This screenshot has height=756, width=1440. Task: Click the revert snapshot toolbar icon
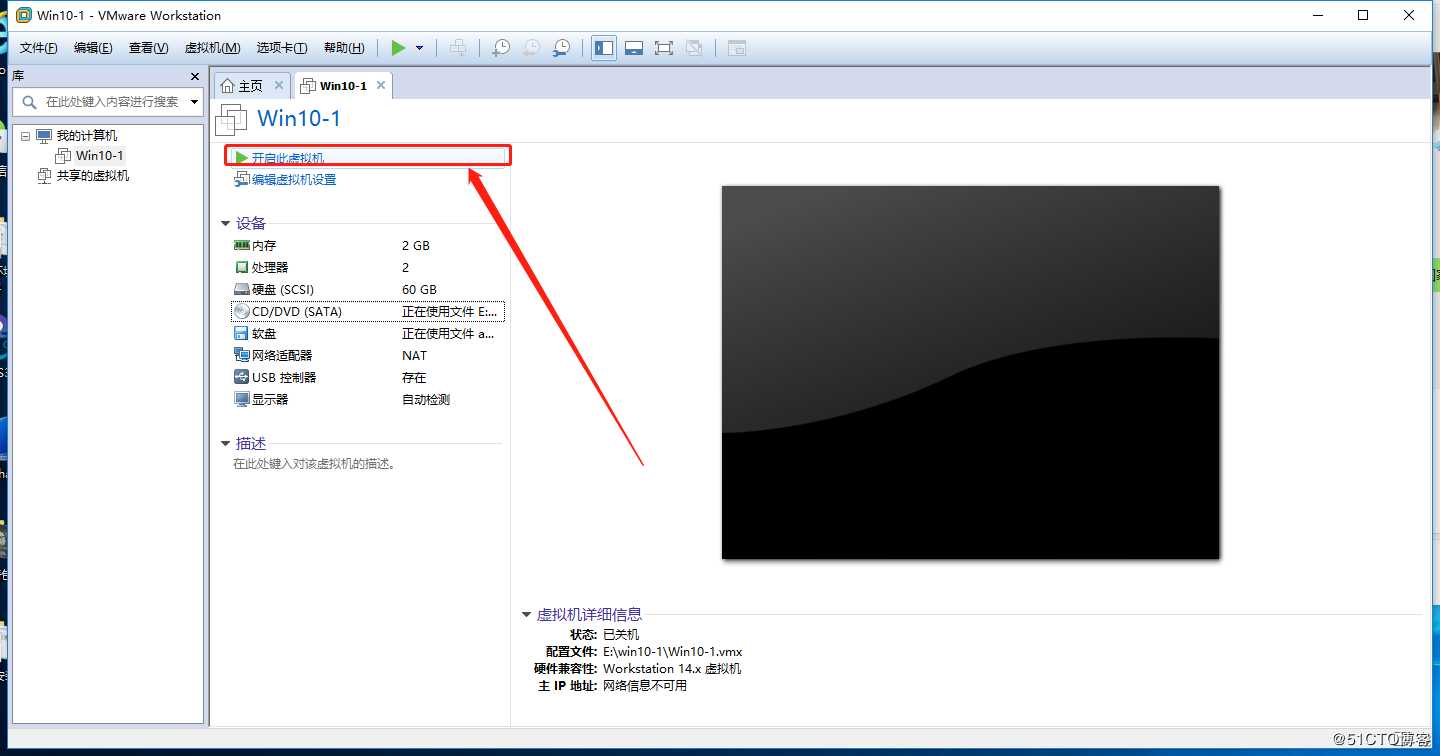tap(532, 48)
